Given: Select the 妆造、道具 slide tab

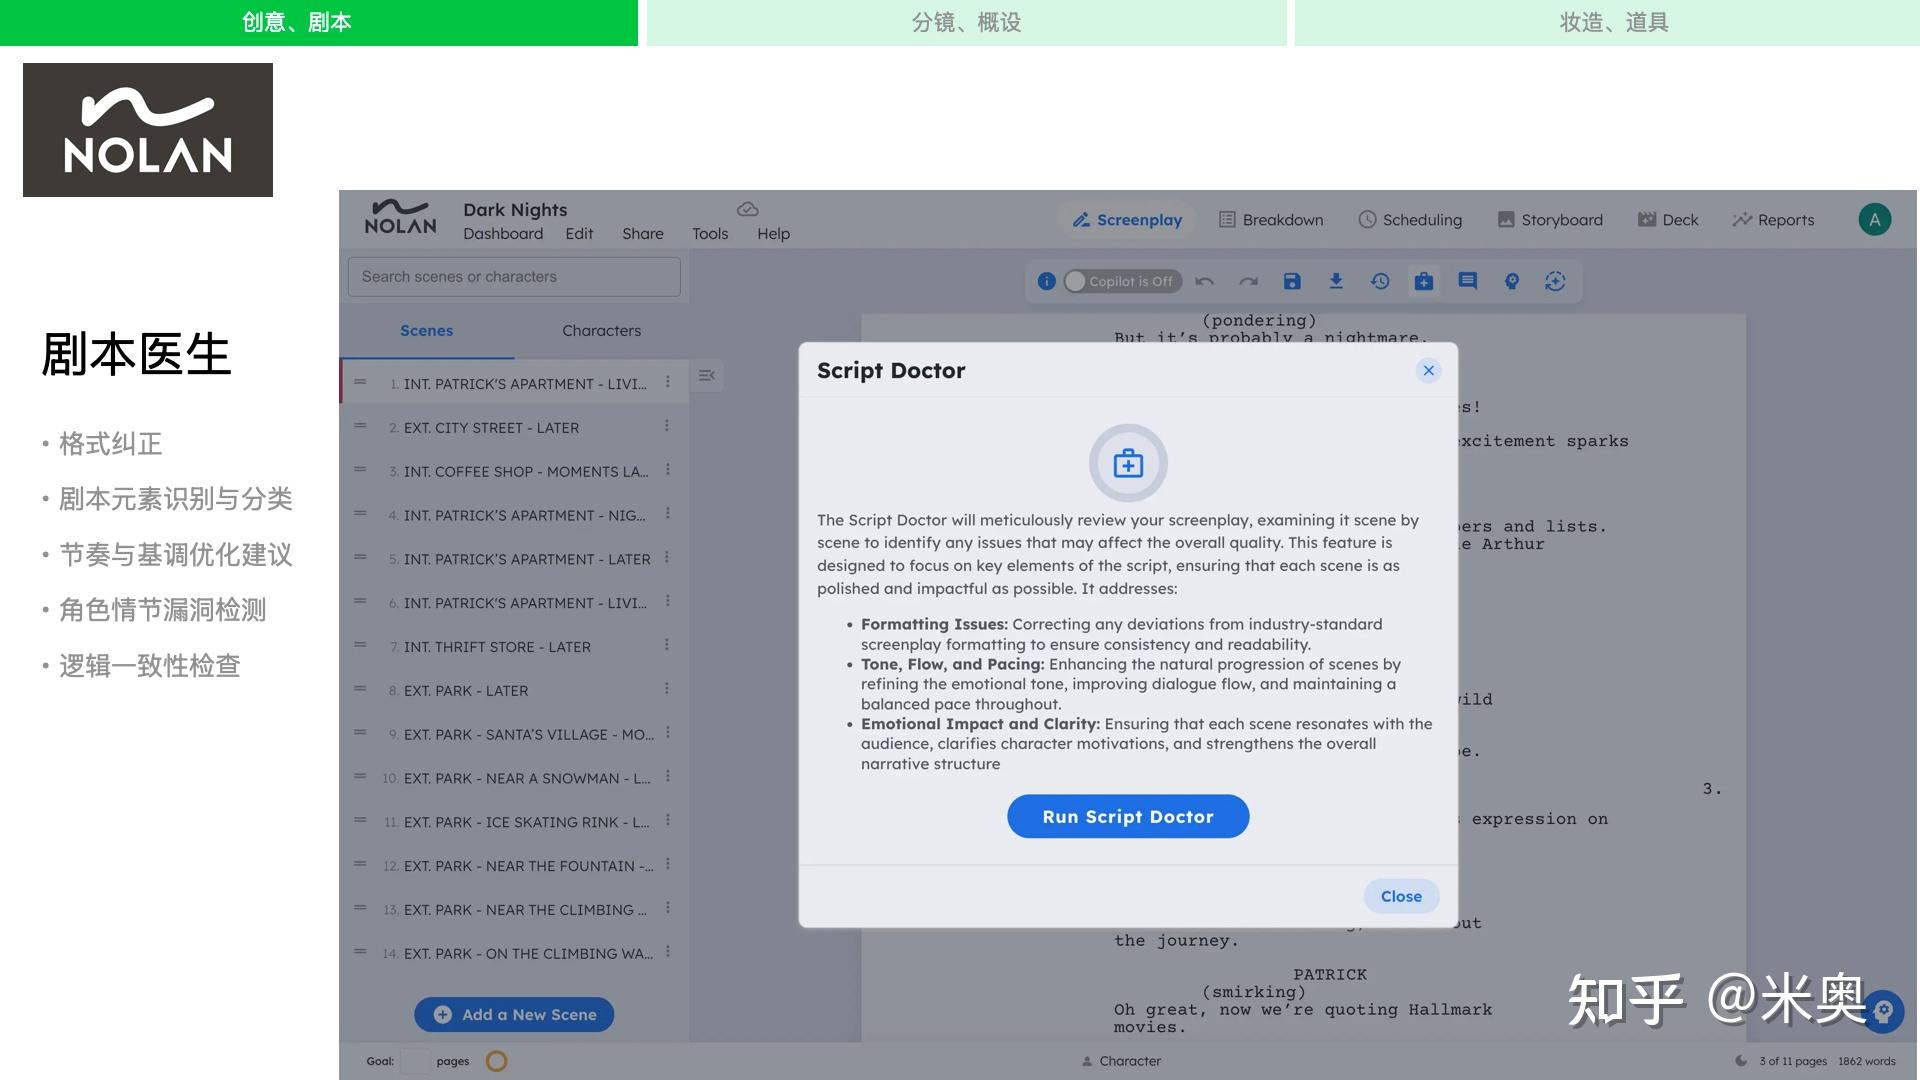Looking at the screenshot, I should click(1607, 22).
